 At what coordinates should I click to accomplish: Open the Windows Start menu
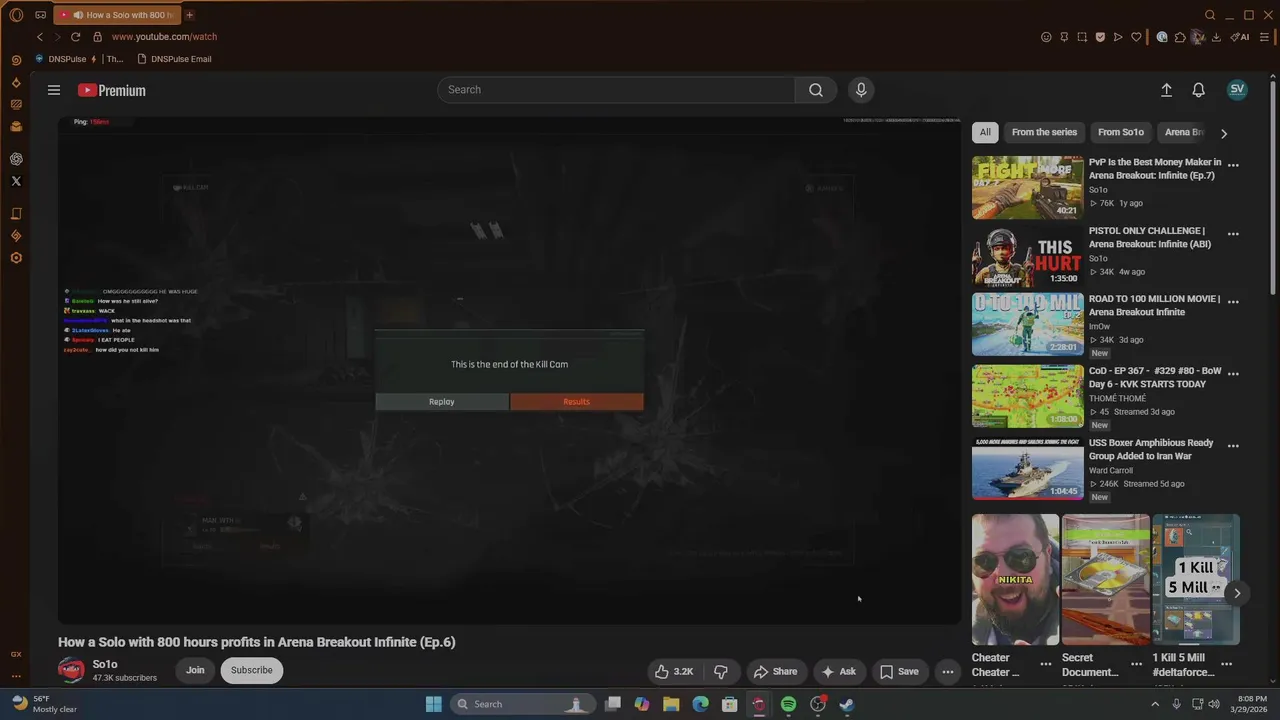433,704
